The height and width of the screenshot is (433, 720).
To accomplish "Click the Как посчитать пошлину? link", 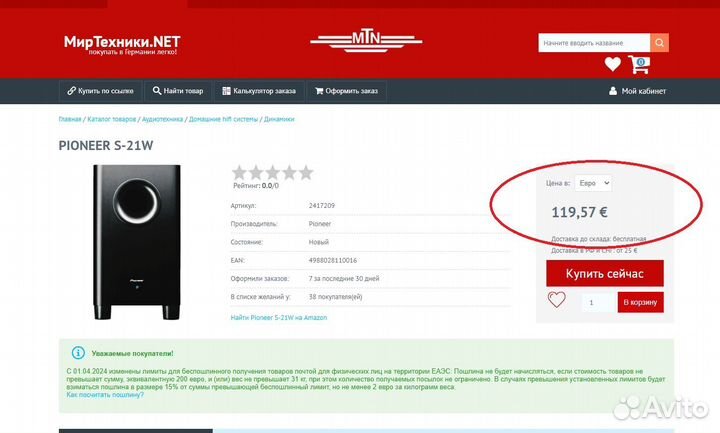I will [x=105, y=395].
